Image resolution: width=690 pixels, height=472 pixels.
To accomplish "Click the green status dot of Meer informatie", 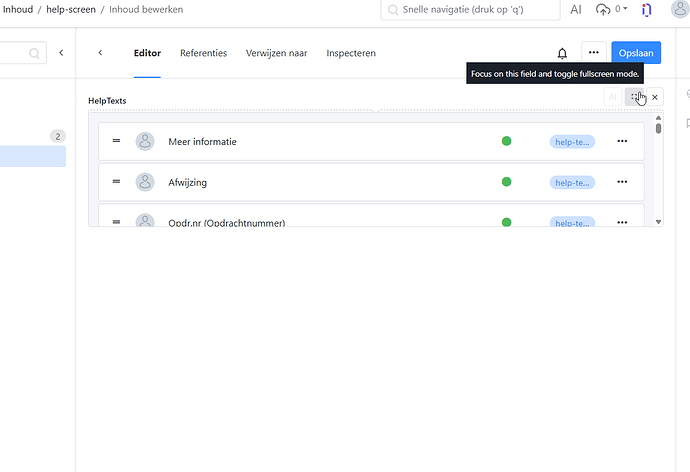I will [506, 142].
